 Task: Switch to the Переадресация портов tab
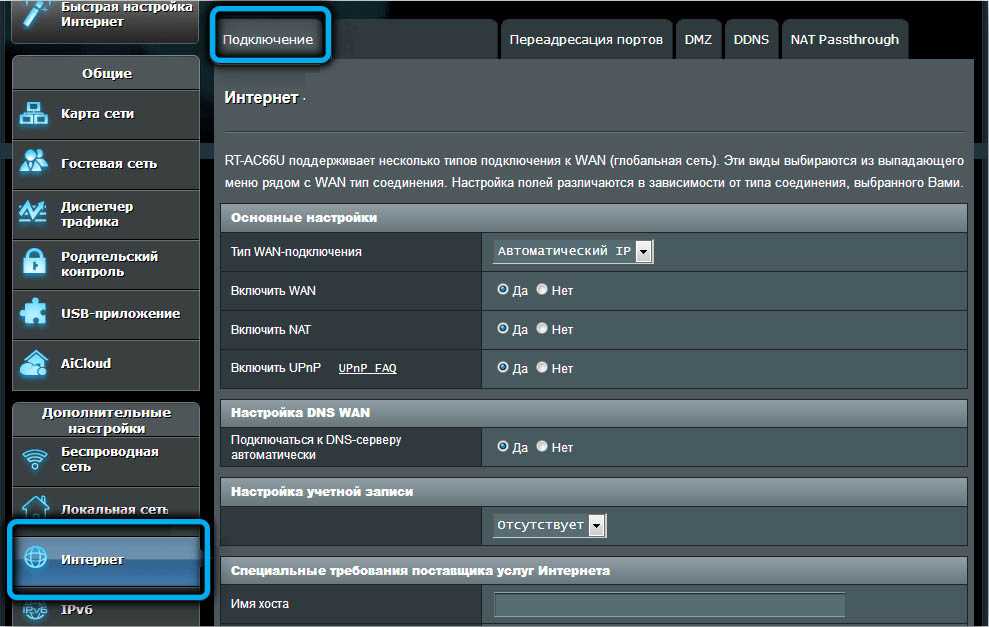[585, 40]
